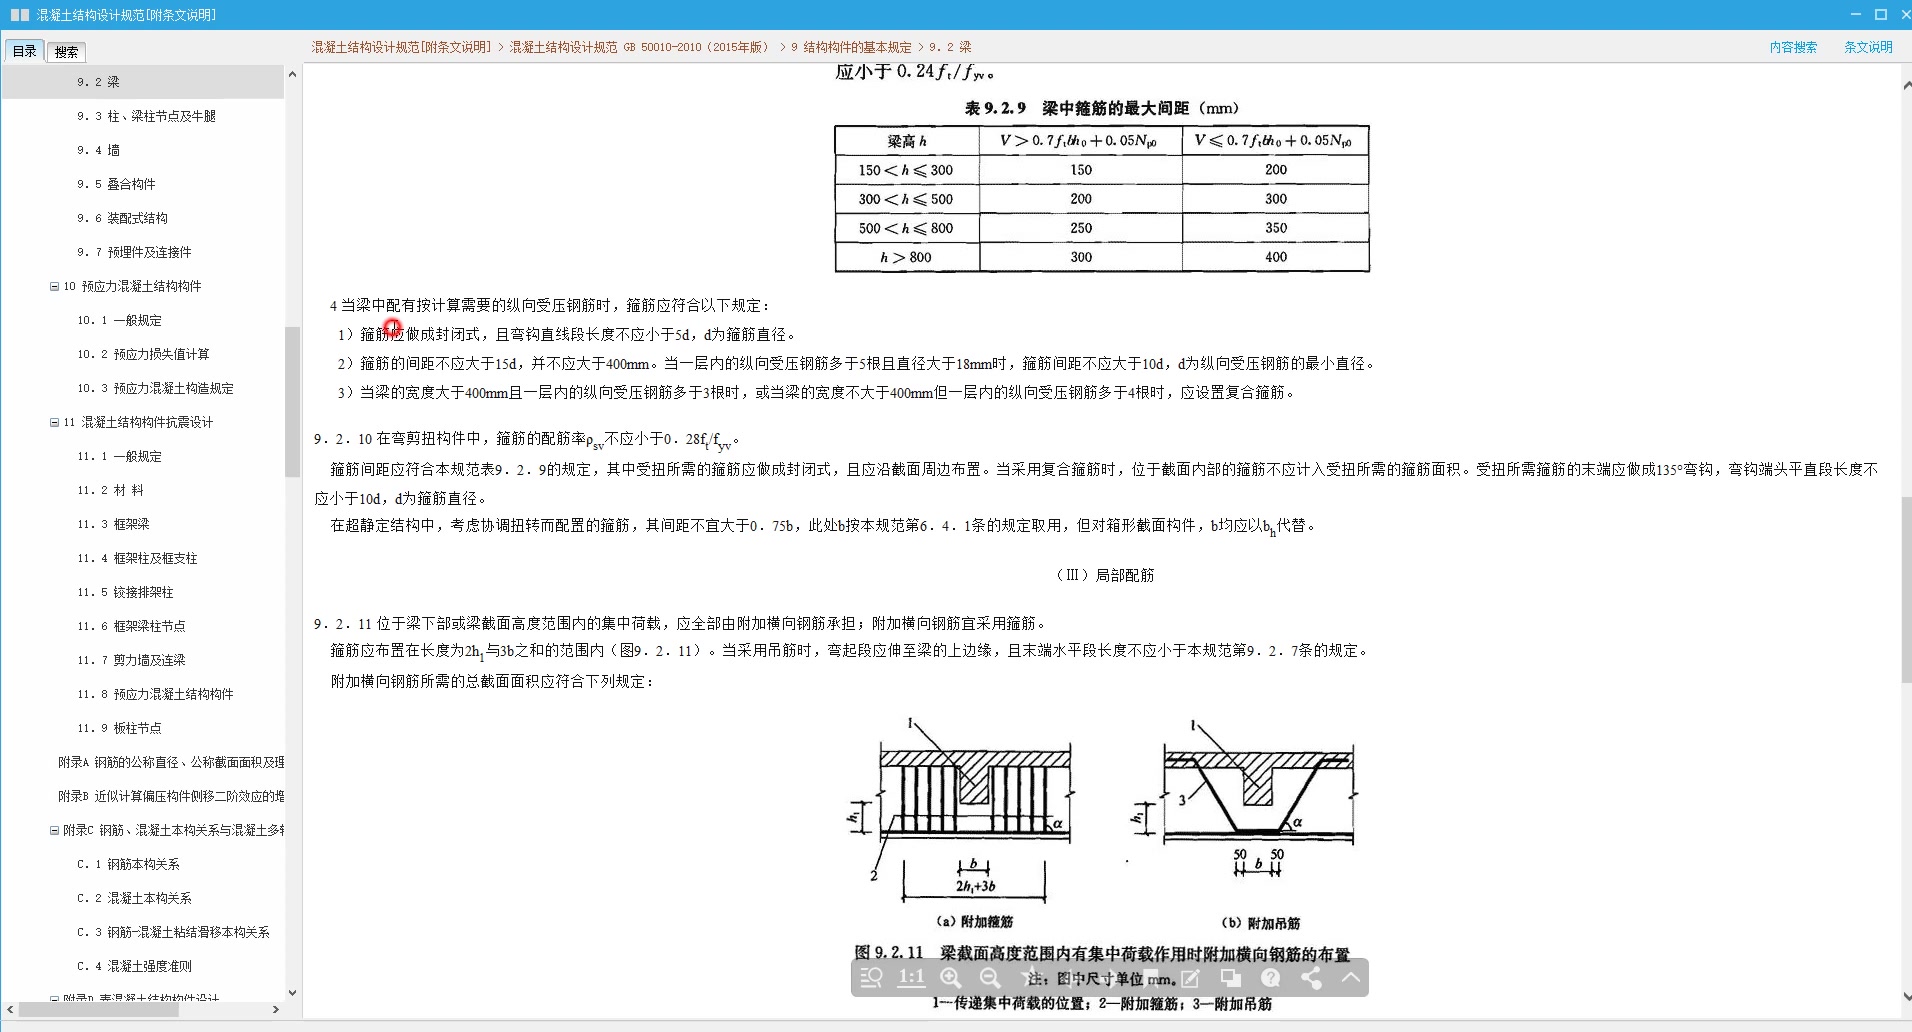Open '9.6 装配式结构' section
Image resolution: width=1912 pixels, height=1032 pixels.
(x=122, y=218)
